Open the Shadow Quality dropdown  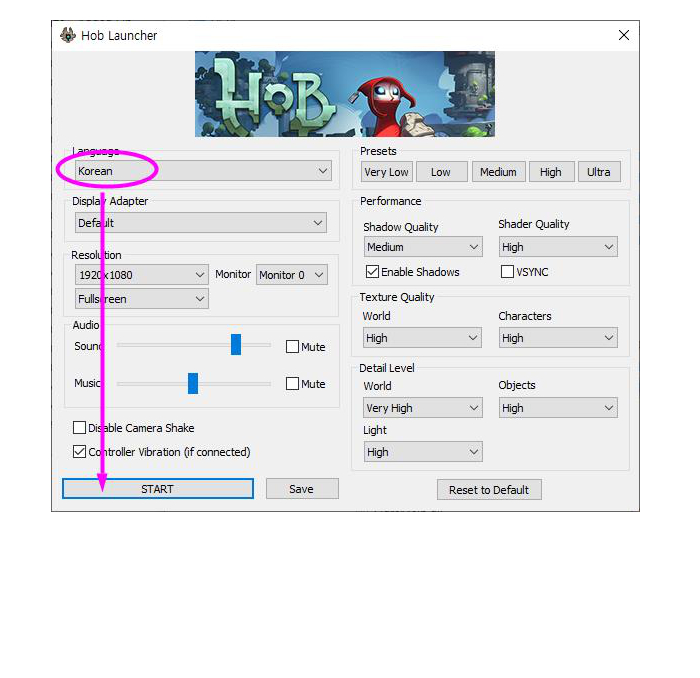[423, 247]
